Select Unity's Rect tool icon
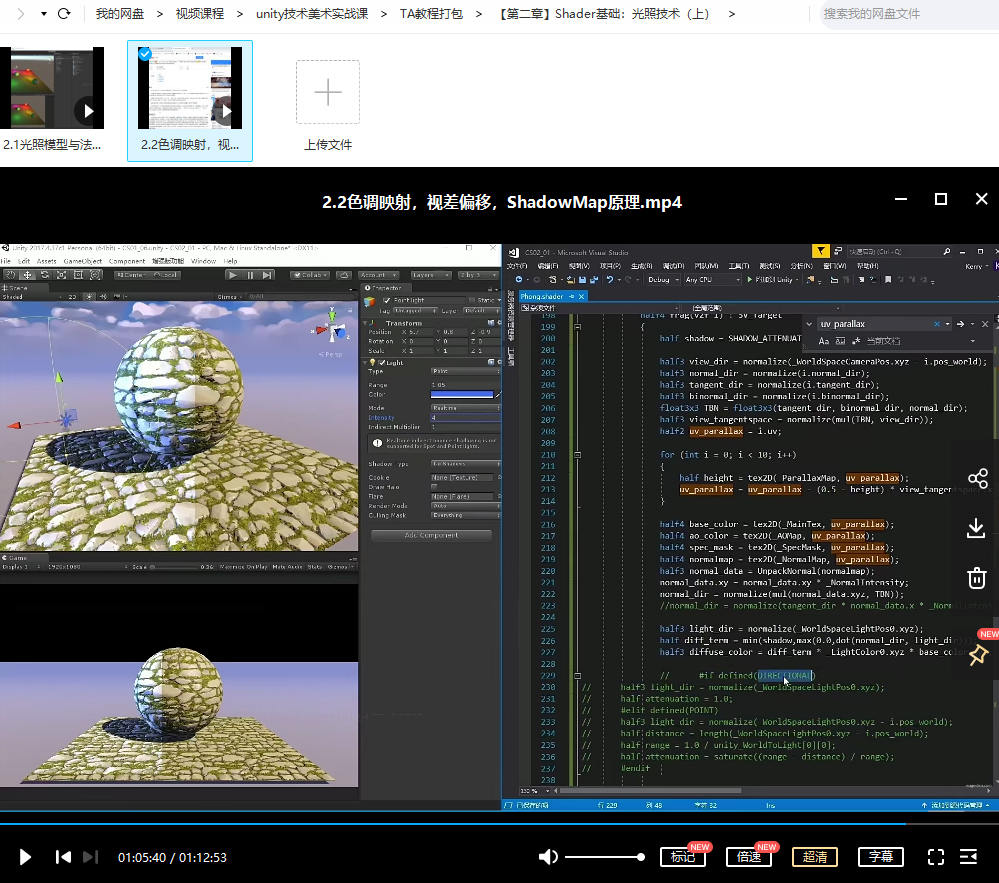The image size is (999, 883). click(78, 275)
